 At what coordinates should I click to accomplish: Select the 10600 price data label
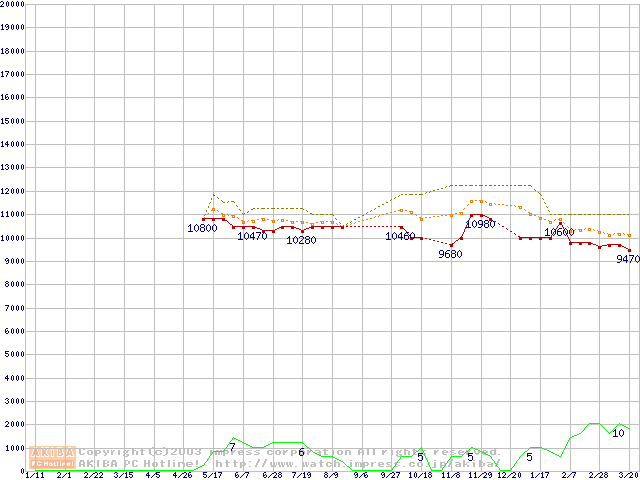[x=559, y=232]
